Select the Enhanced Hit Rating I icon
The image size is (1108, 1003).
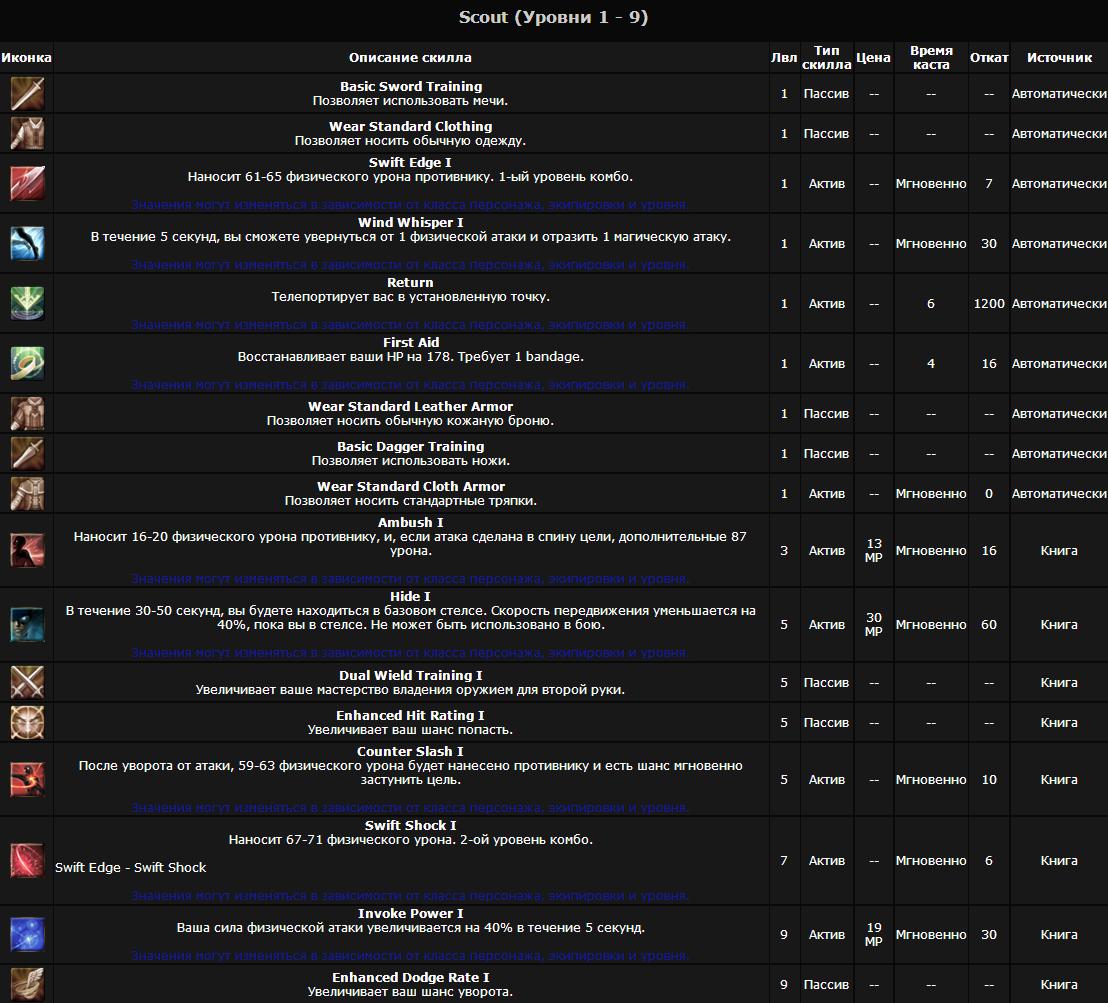(27, 722)
